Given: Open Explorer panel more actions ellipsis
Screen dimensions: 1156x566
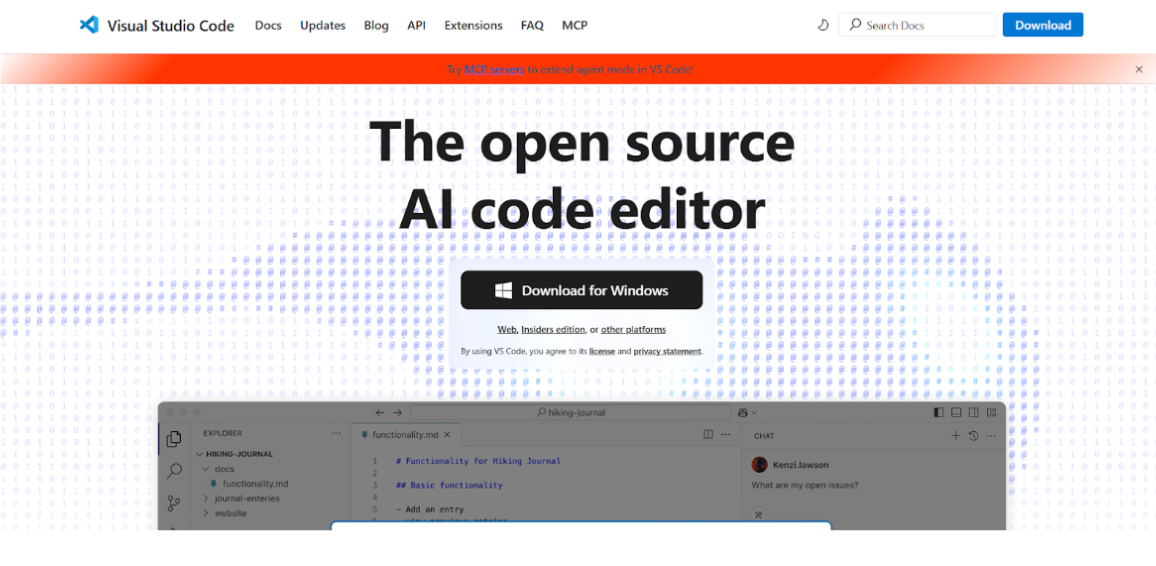Looking at the screenshot, I should 336,433.
